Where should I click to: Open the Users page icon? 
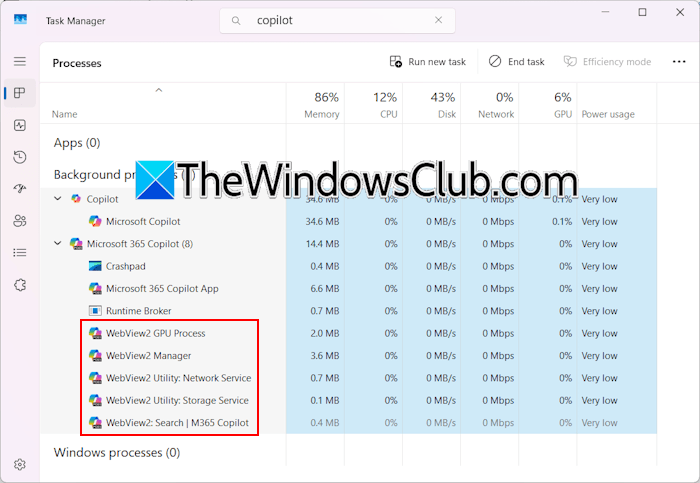(20, 221)
